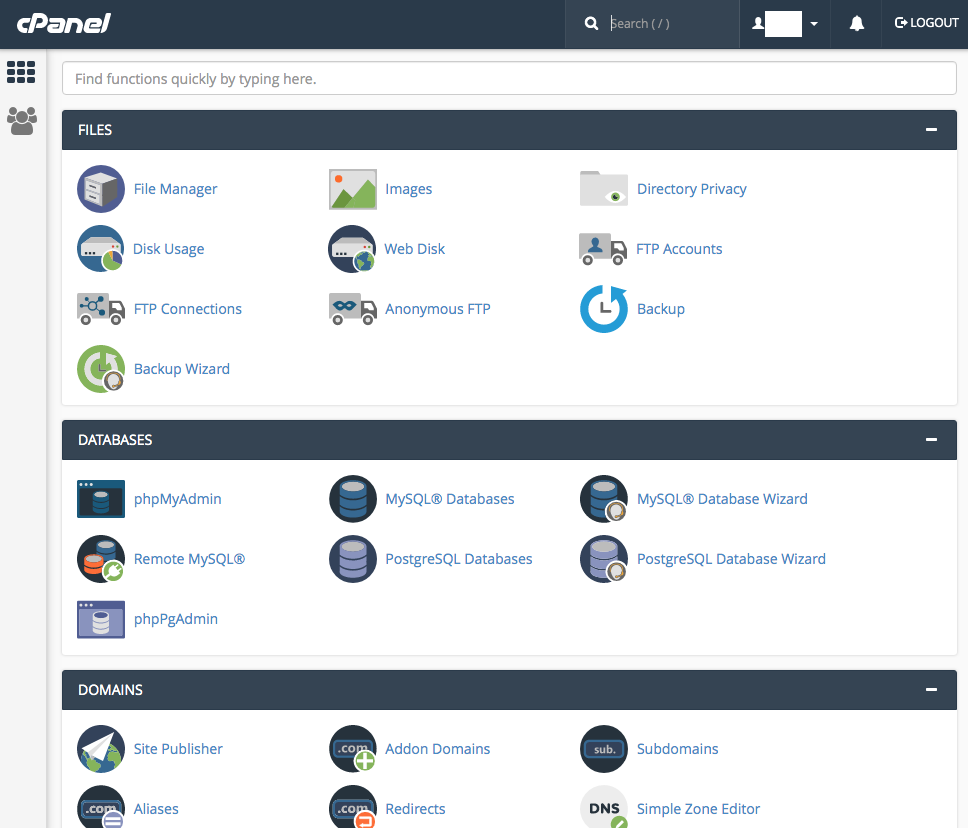
Task: Open the notifications bell
Action: pos(856,23)
